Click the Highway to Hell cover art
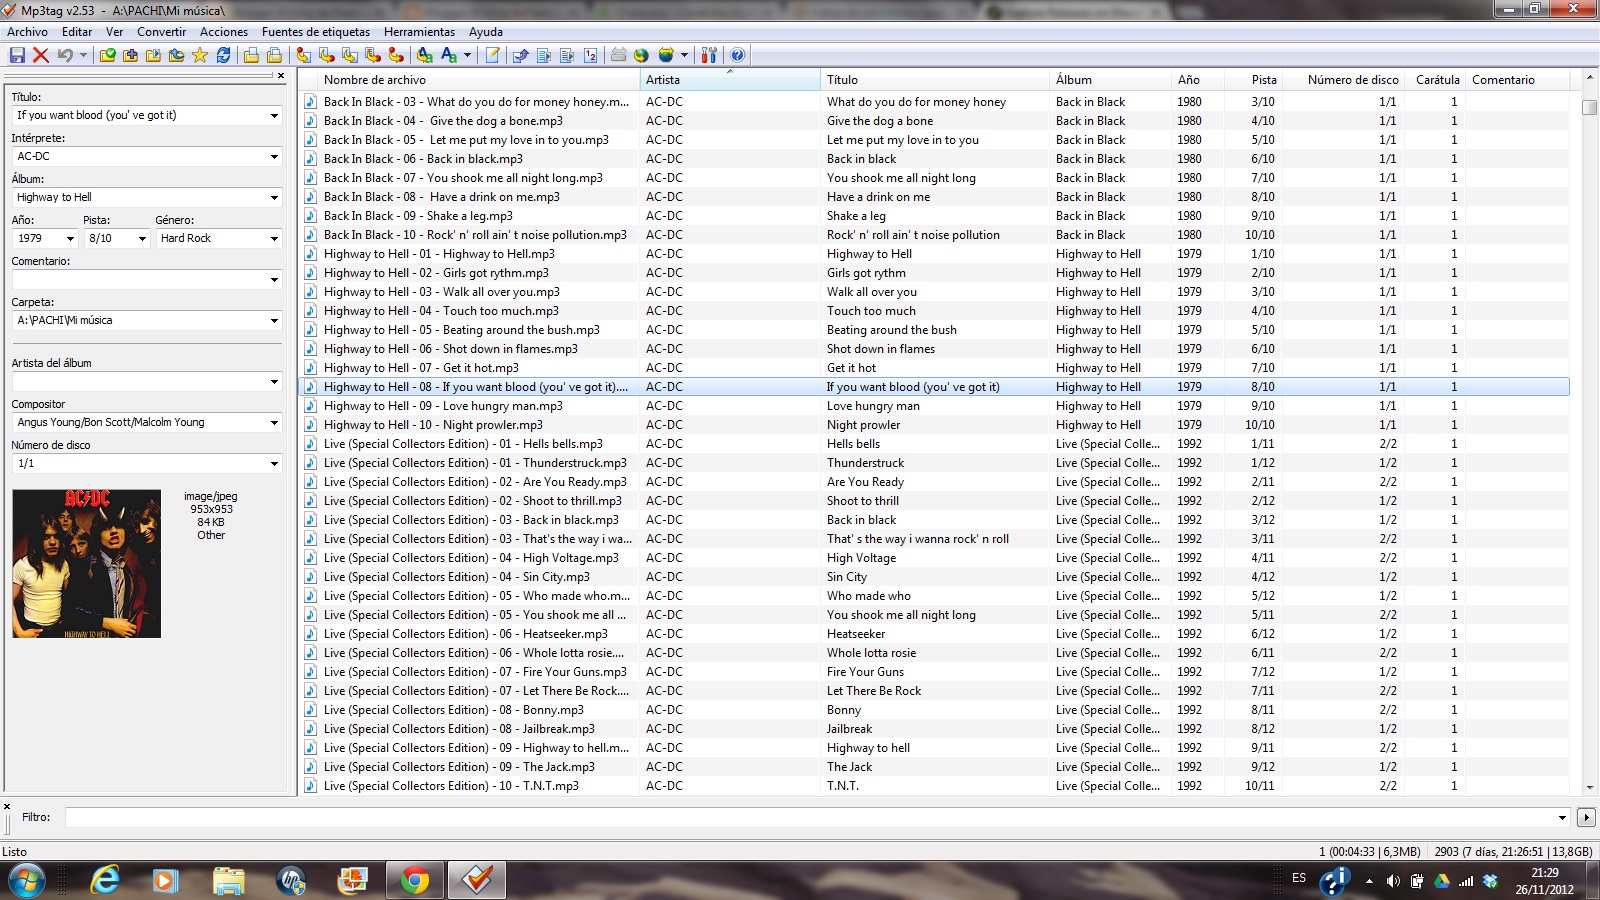This screenshot has width=1600, height=900. [86, 564]
